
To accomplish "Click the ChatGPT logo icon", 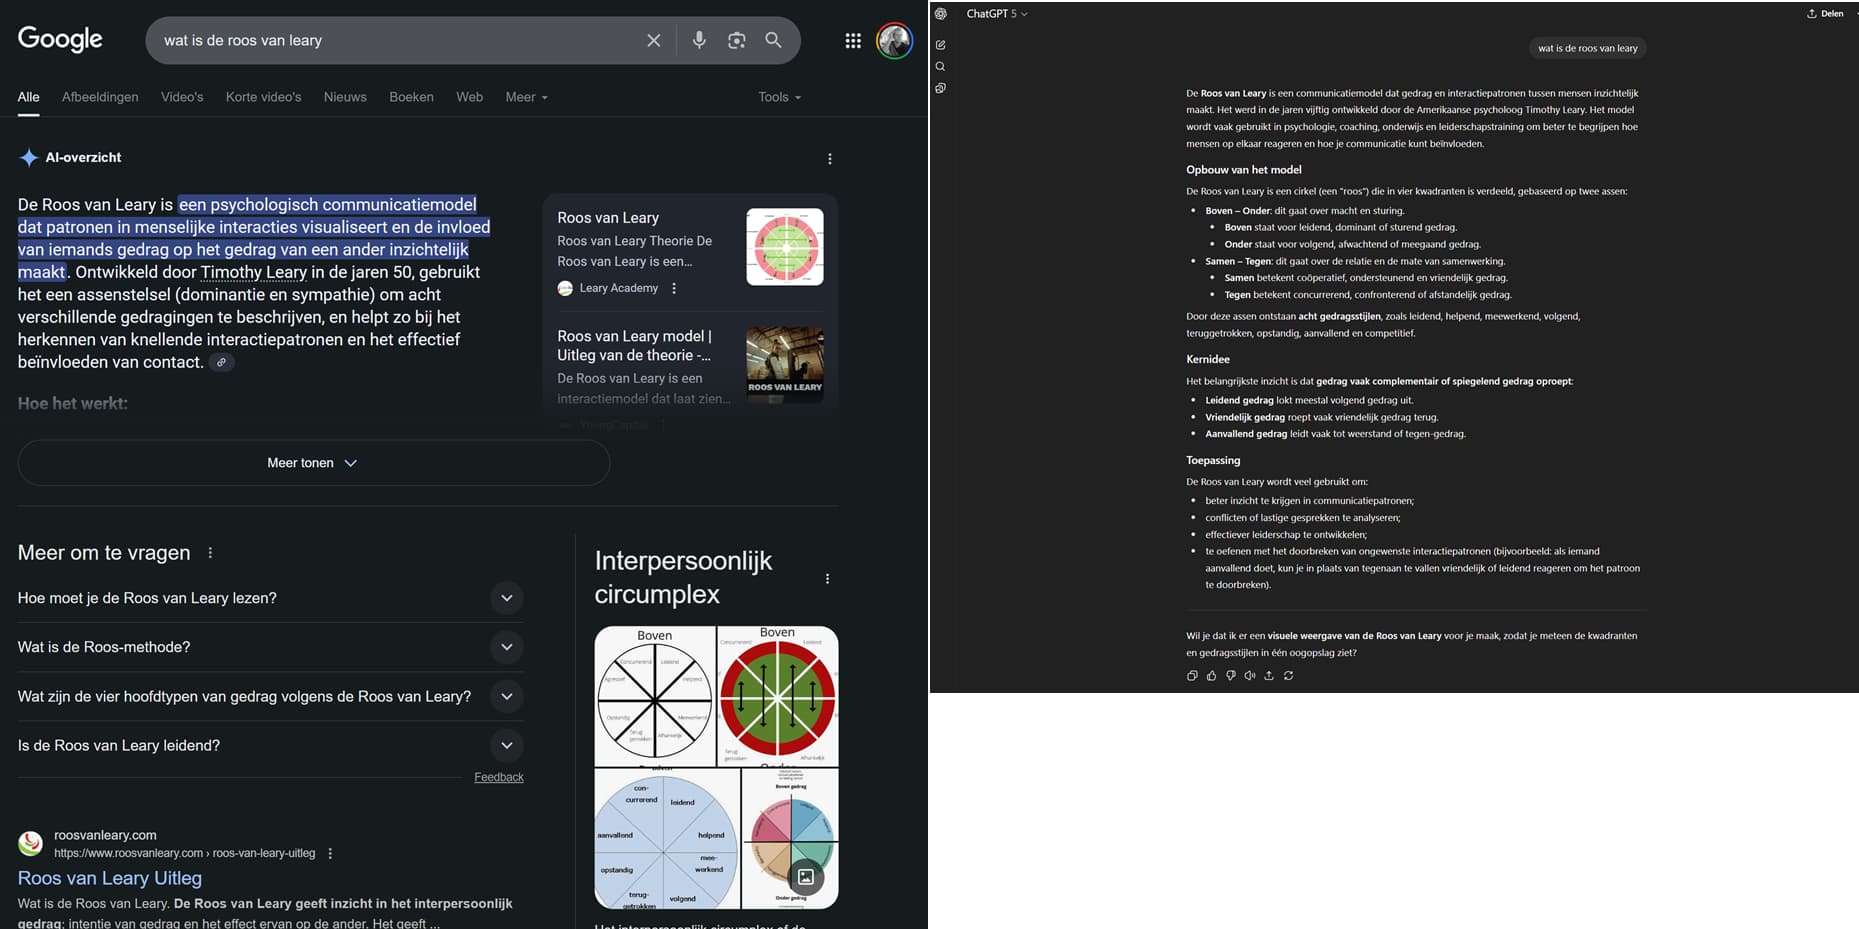I will click(x=941, y=14).
